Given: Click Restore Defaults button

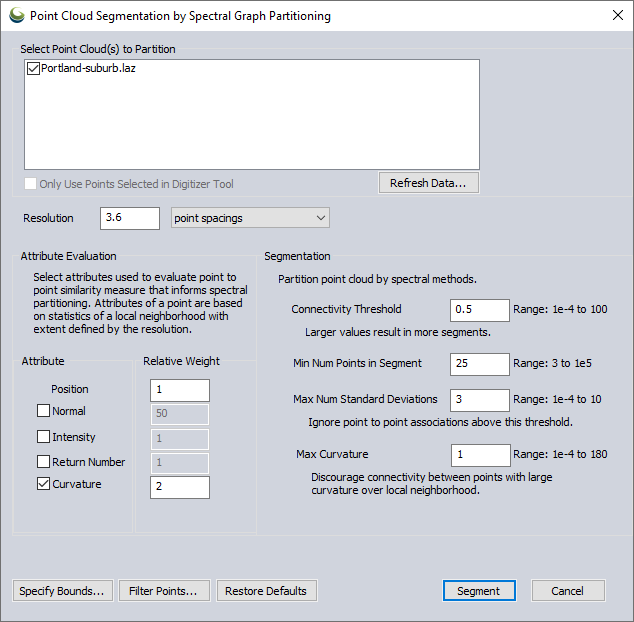Looking at the screenshot, I should click(x=266, y=591).
